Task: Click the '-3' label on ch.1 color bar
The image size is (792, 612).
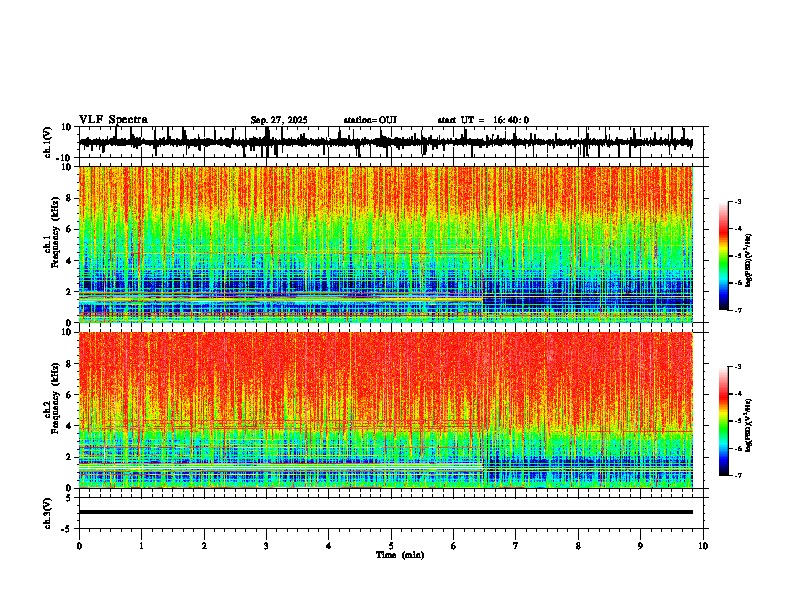Action: pyautogui.click(x=738, y=201)
